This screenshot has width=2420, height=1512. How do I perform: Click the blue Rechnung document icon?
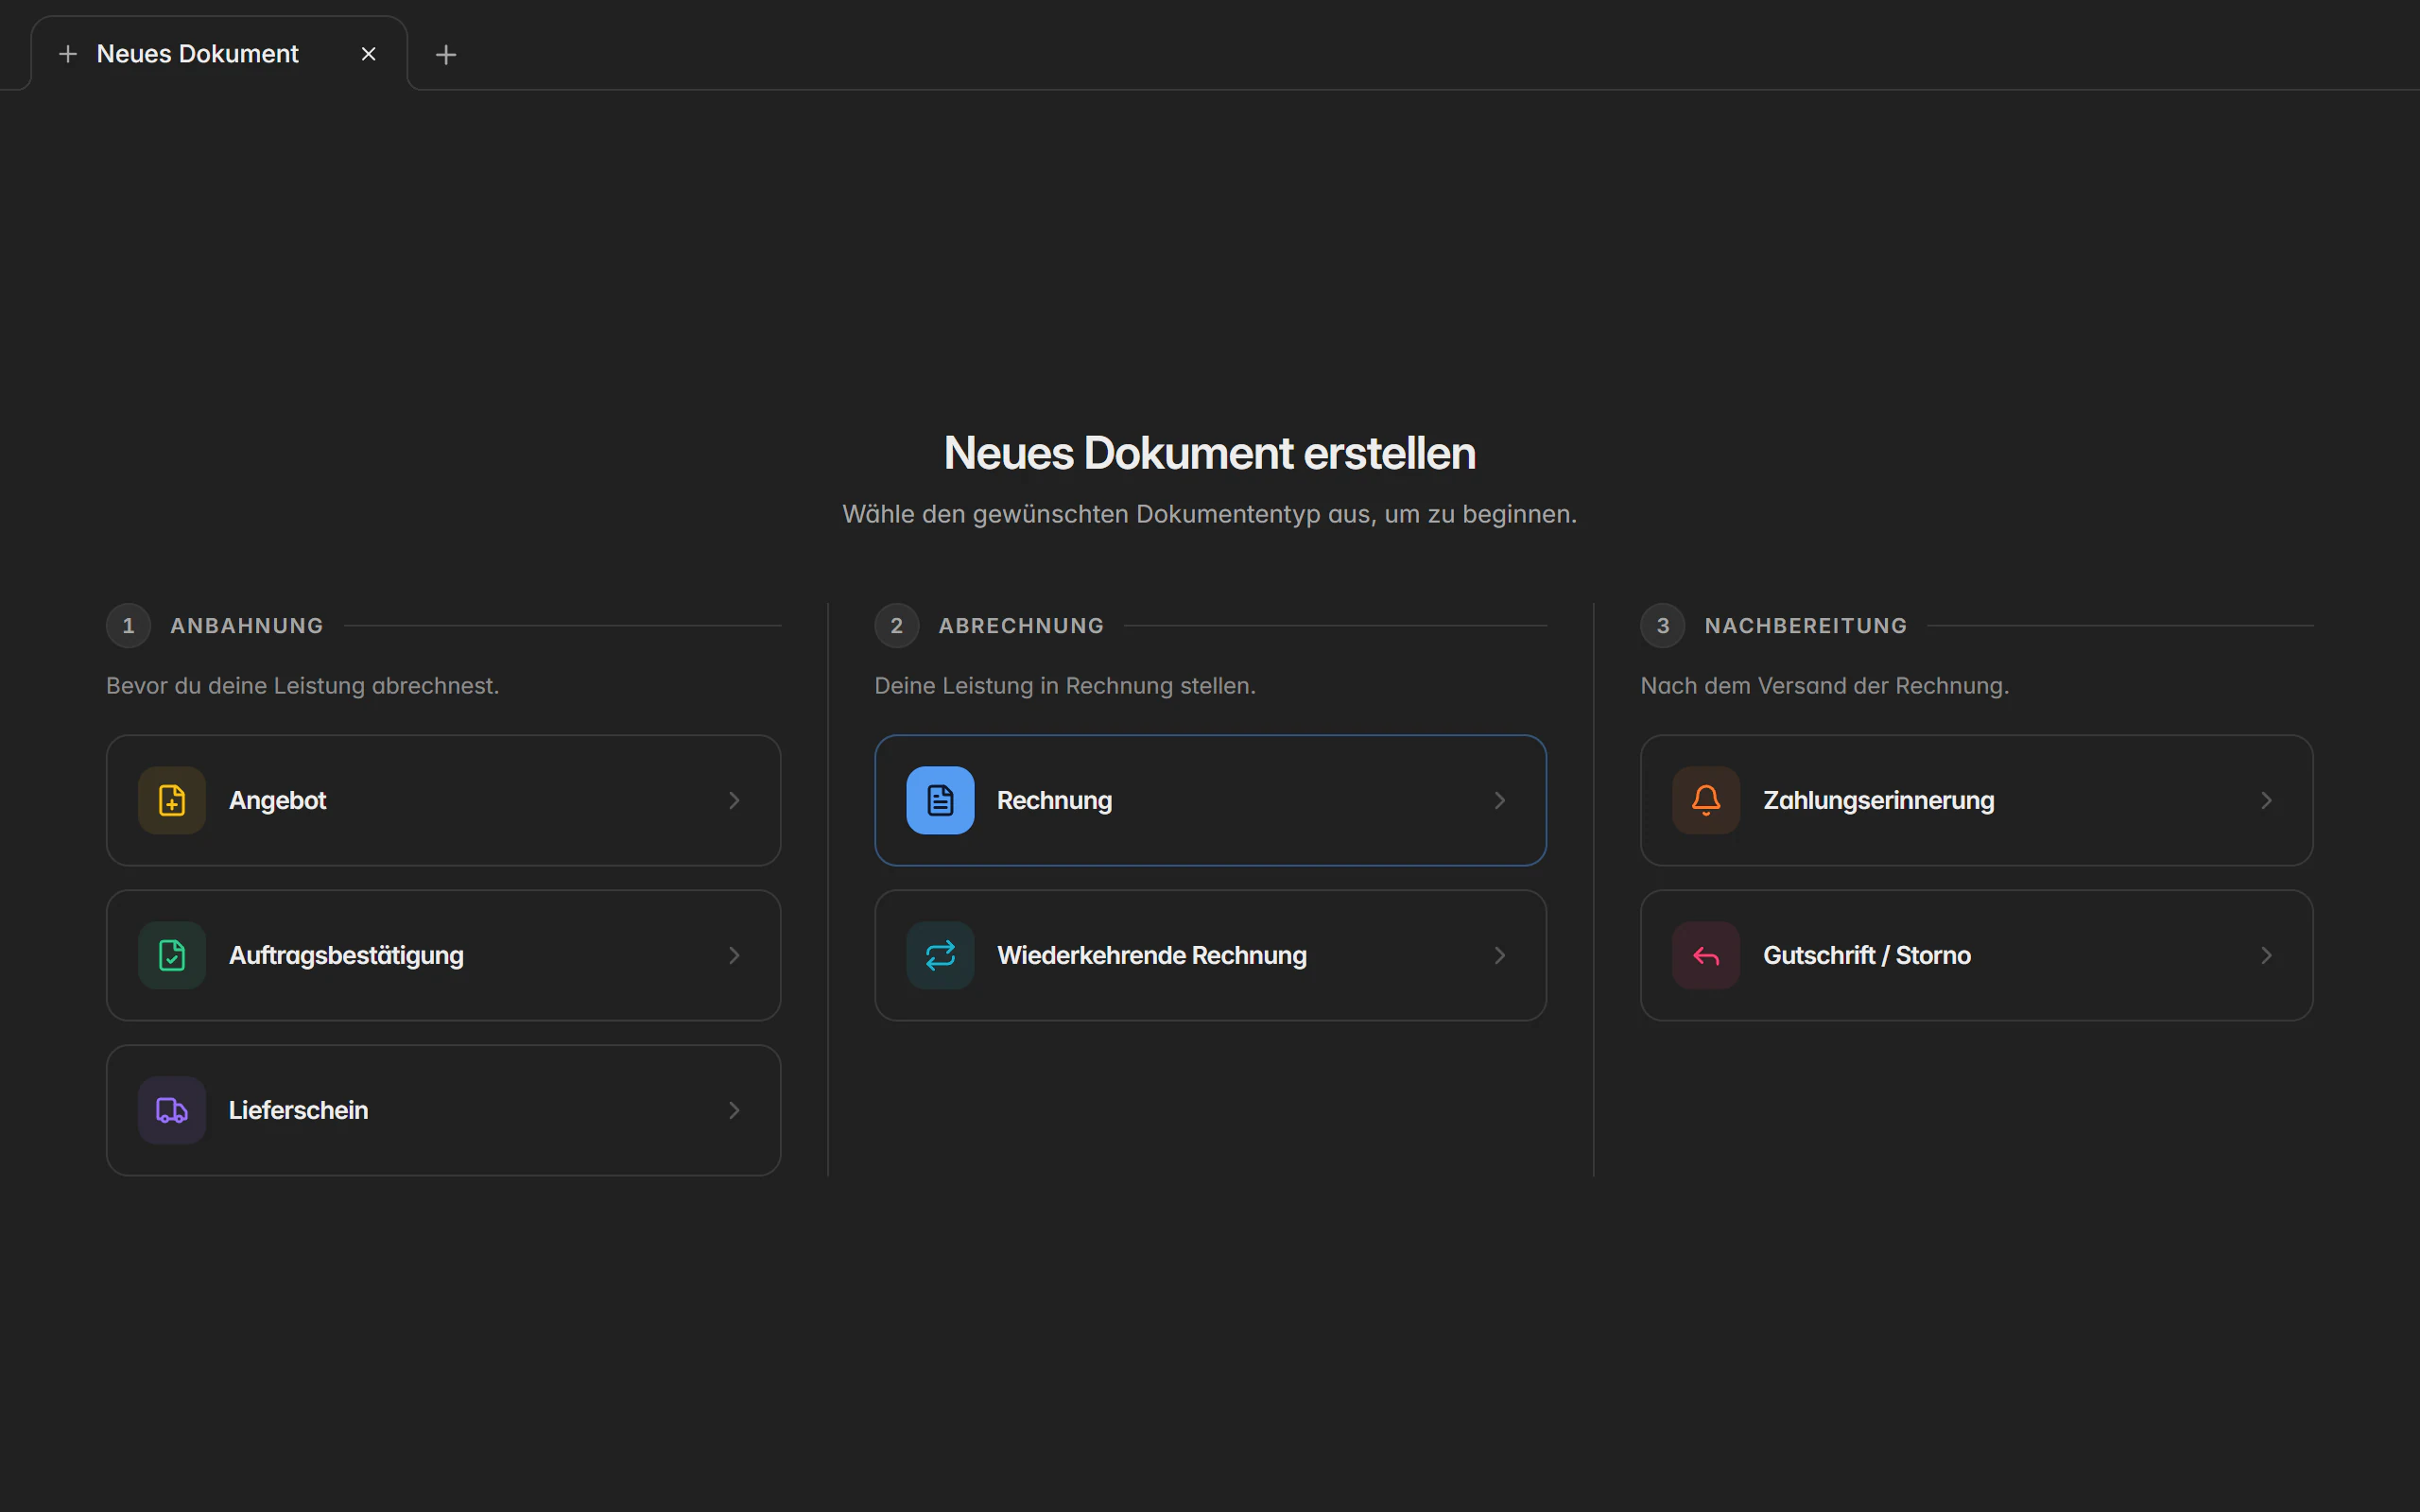tap(940, 800)
